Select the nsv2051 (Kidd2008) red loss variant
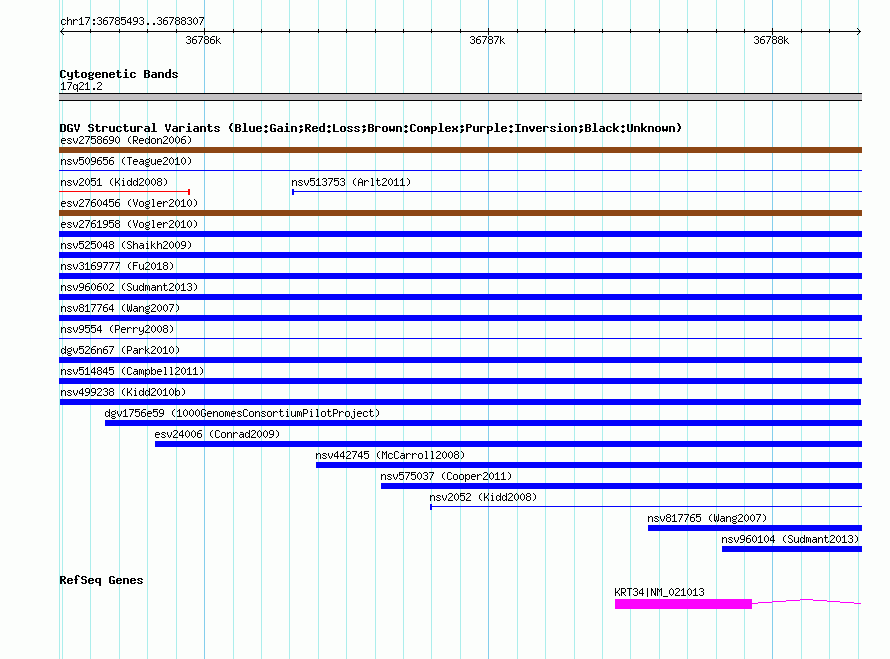Viewport: 890px width, 659px height. pos(125,191)
